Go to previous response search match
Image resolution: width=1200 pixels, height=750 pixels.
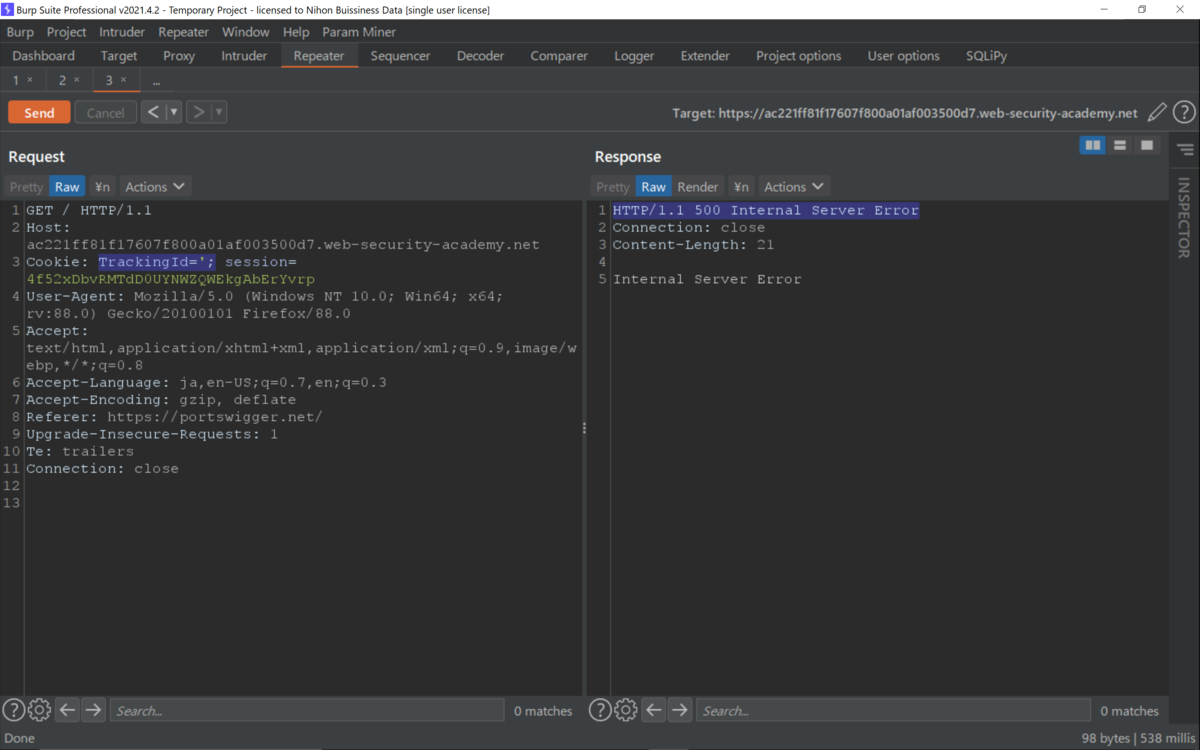pyautogui.click(x=654, y=710)
